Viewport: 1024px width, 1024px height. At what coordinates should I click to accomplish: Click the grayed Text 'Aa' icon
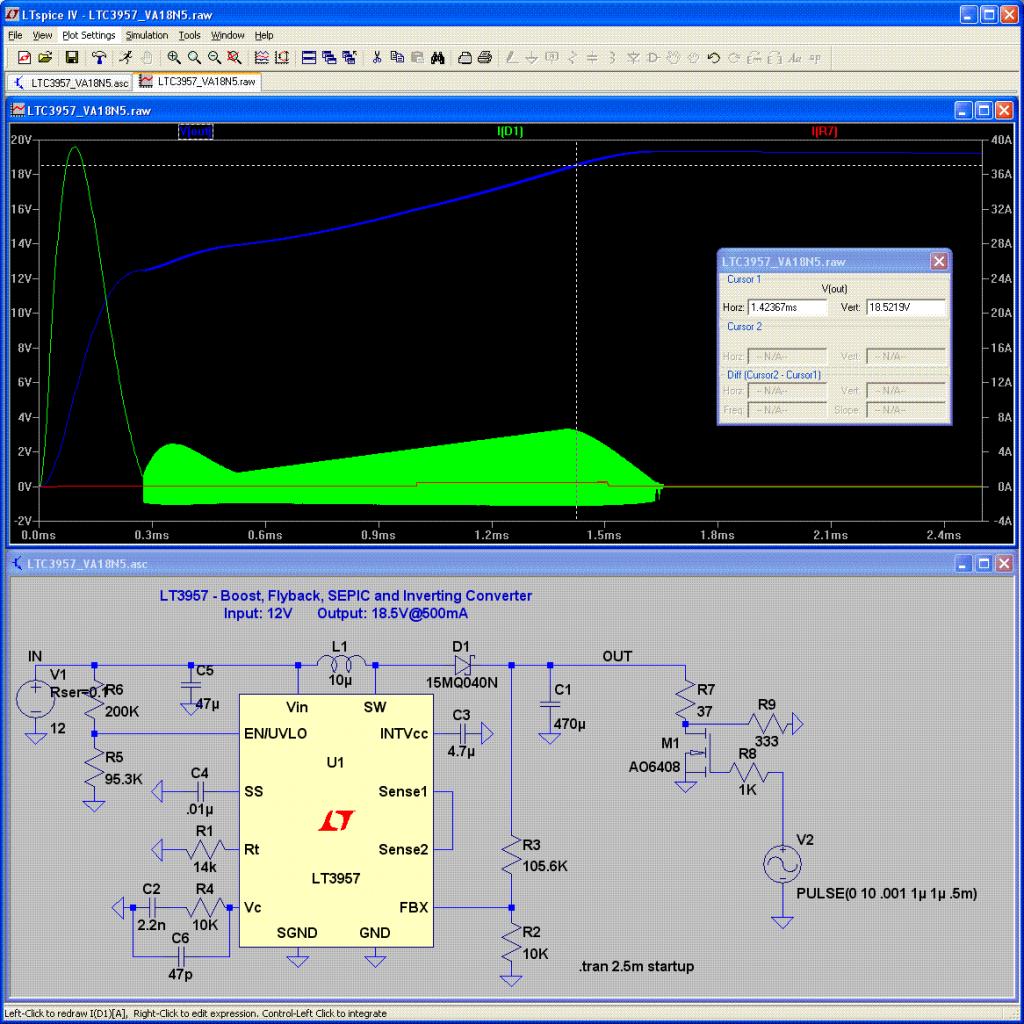(795, 57)
